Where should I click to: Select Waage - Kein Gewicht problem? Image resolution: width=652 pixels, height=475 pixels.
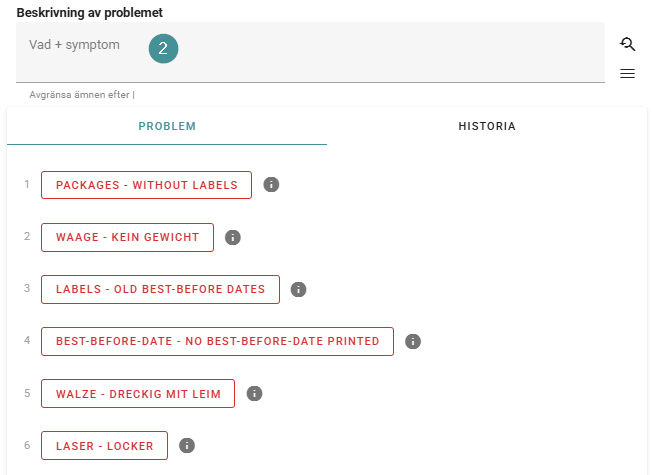(x=127, y=238)
